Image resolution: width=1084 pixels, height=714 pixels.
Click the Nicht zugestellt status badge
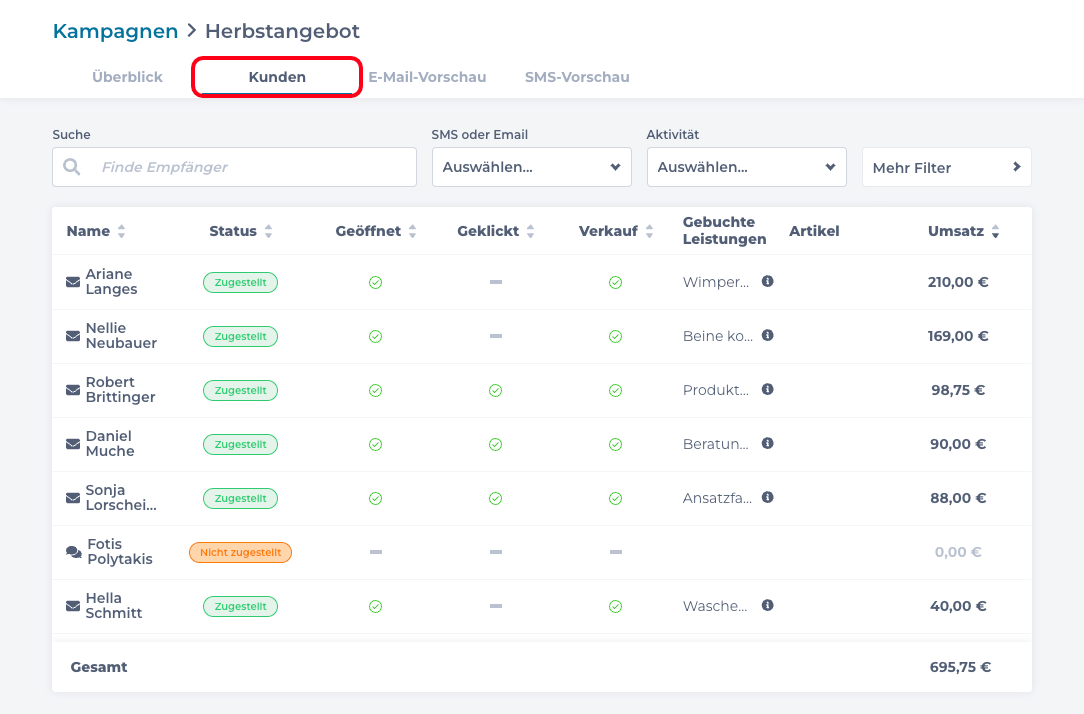tap(240, 552)
